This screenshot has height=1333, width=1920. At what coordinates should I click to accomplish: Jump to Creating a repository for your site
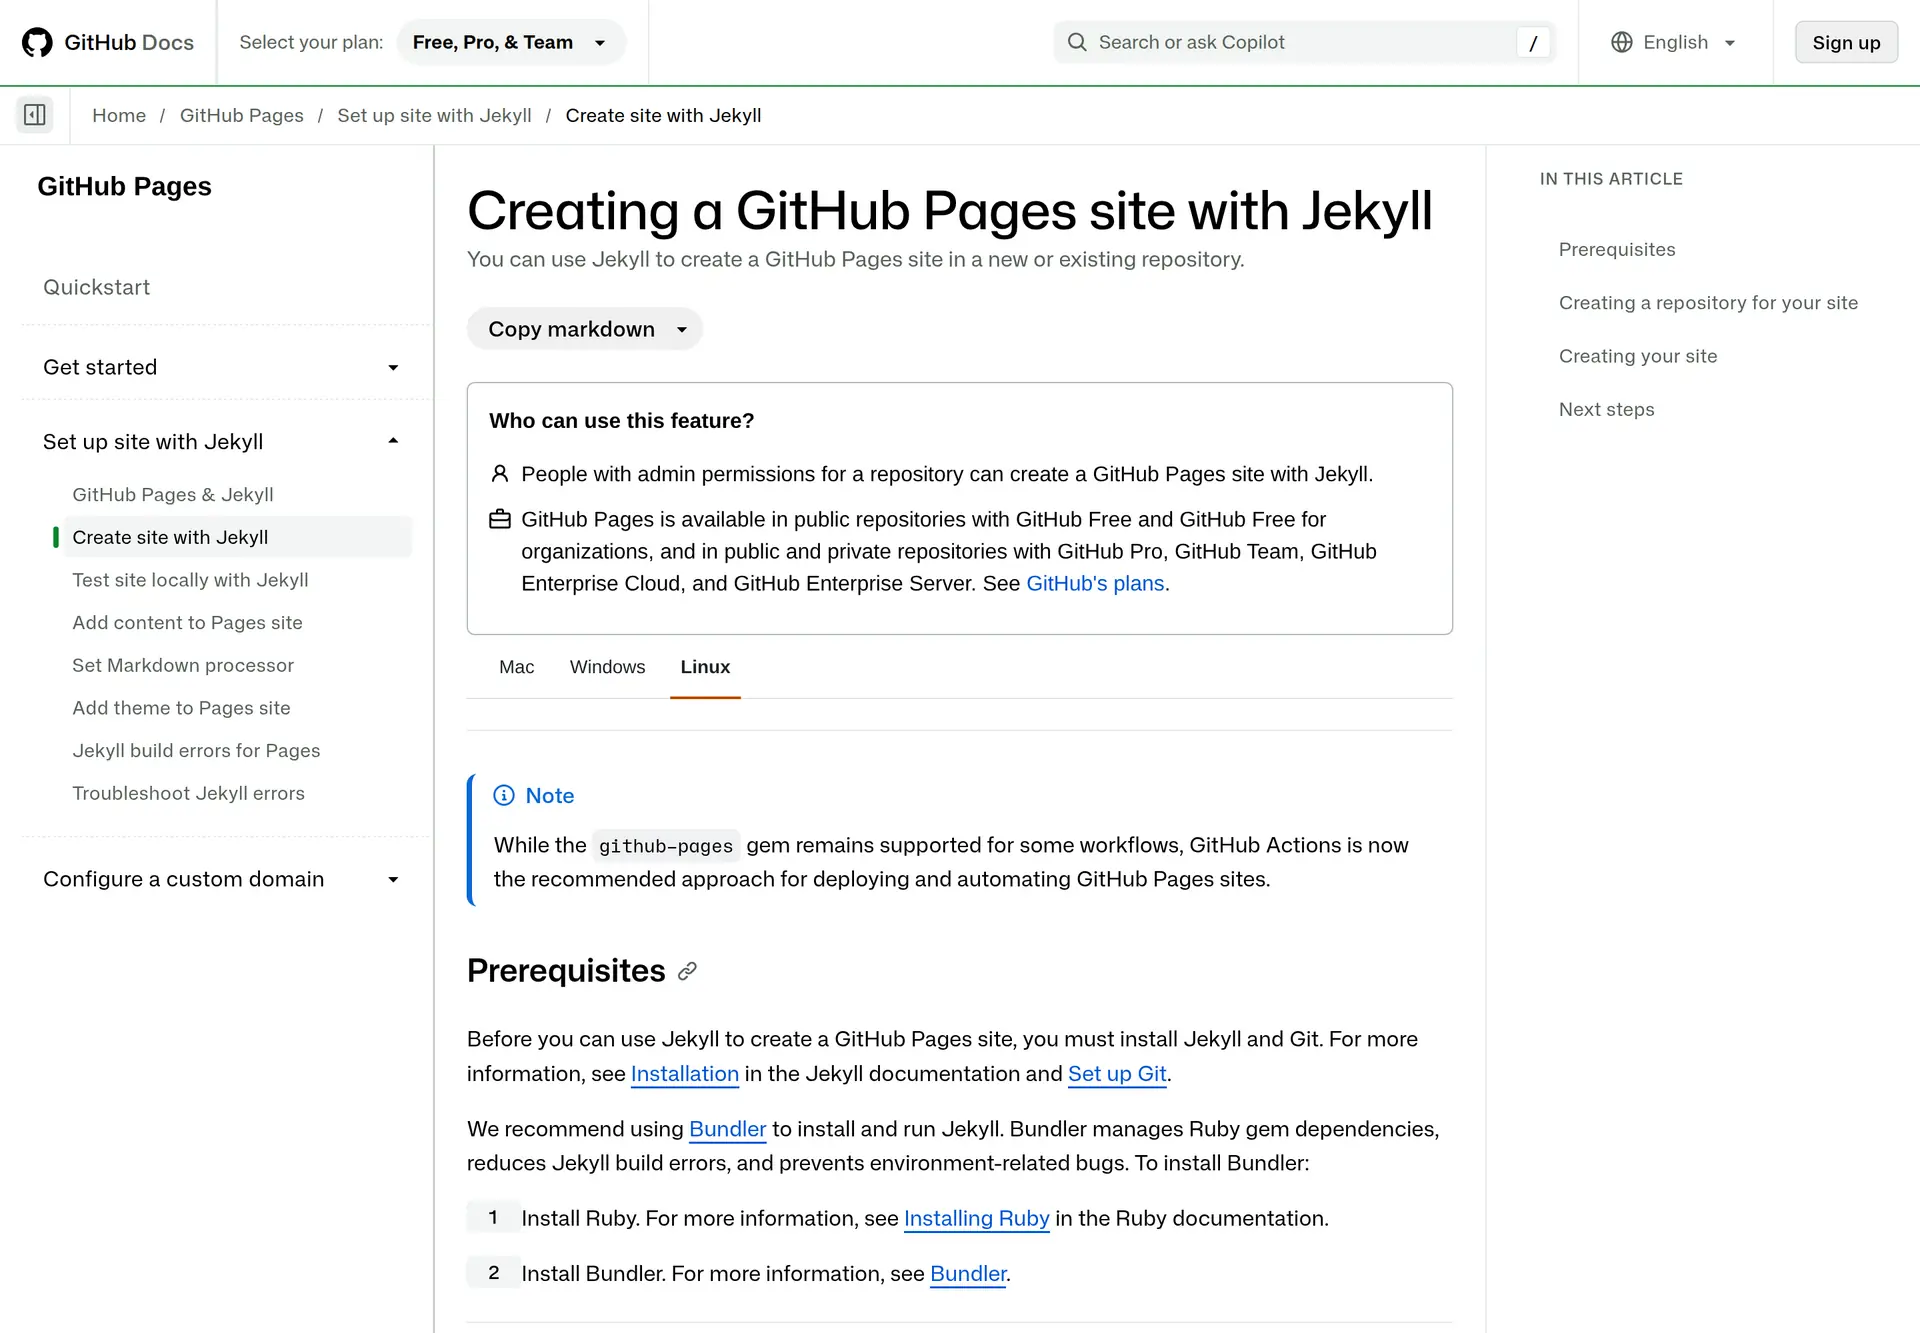1708,302
